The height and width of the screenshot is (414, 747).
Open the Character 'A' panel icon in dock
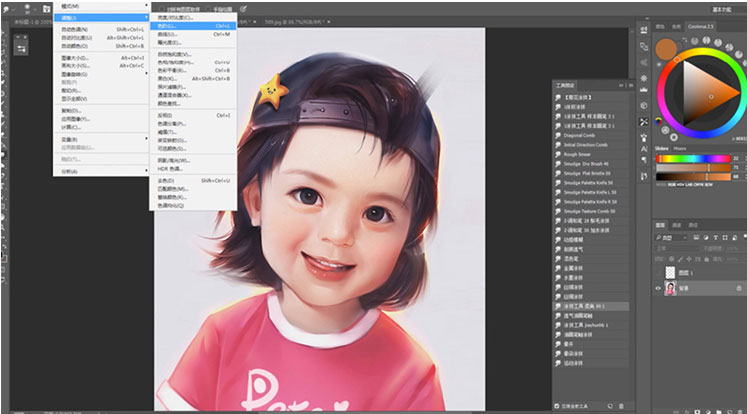click(644, 149)
